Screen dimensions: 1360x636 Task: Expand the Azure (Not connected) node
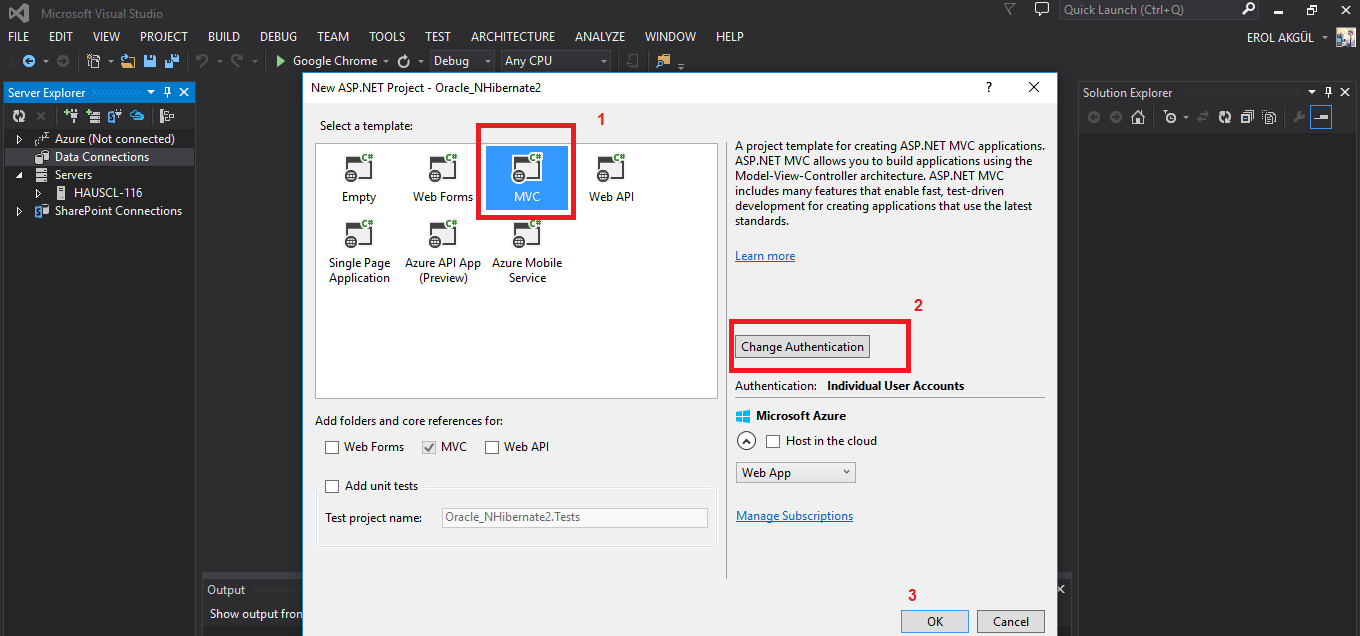19,139
